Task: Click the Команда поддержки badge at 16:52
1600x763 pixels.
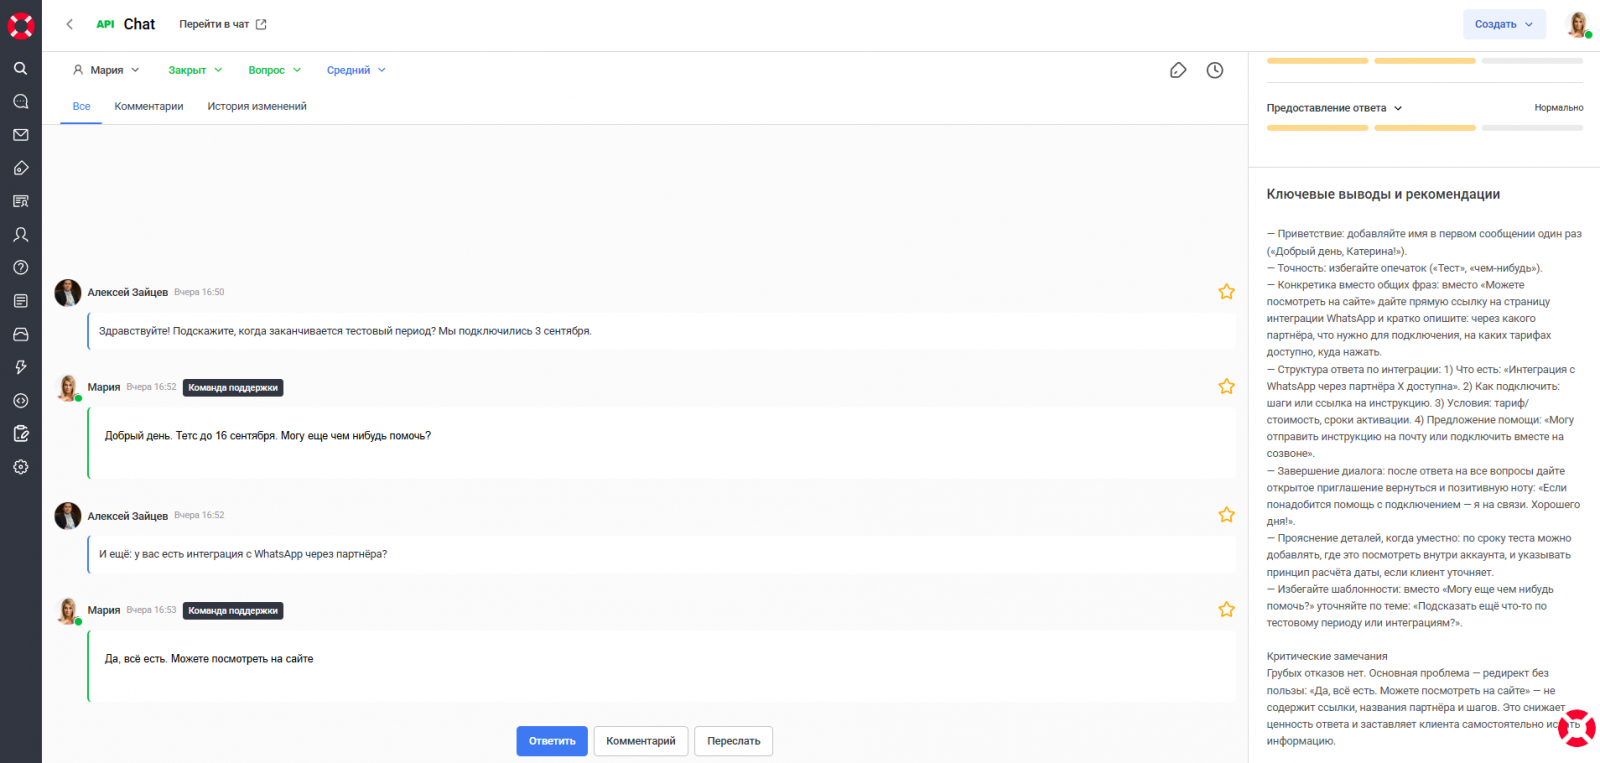Action: click(233, 387)
